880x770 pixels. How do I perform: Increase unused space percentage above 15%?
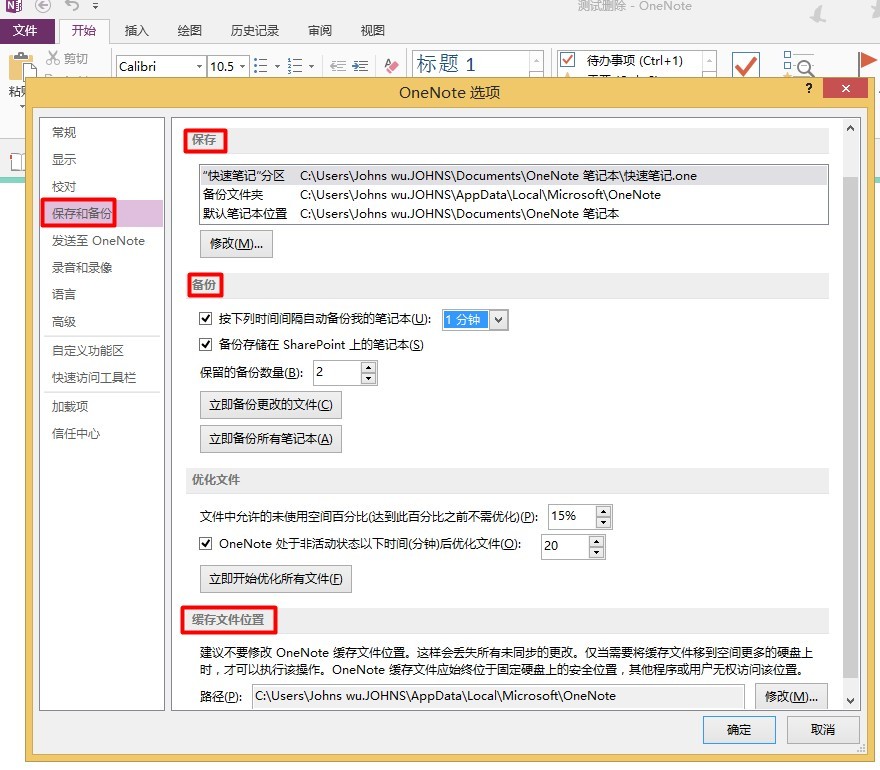coord(603,511)
